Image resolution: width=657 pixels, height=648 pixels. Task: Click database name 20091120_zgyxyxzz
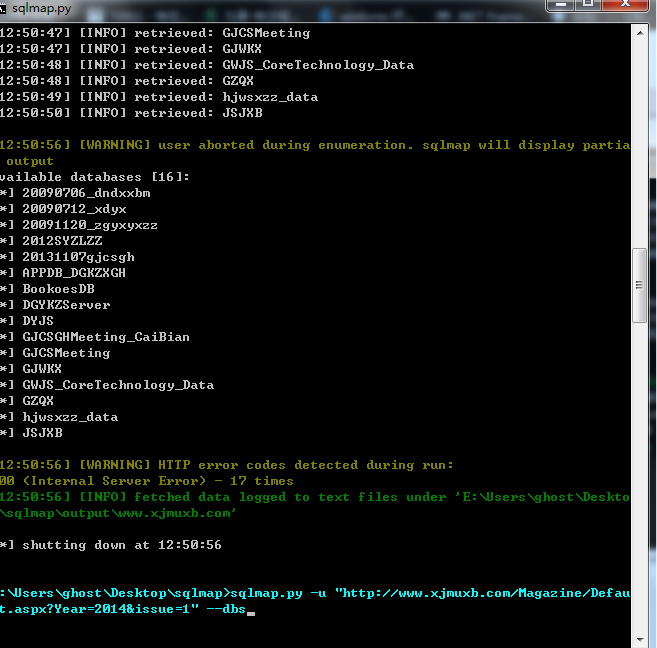[x=90, y=225]
